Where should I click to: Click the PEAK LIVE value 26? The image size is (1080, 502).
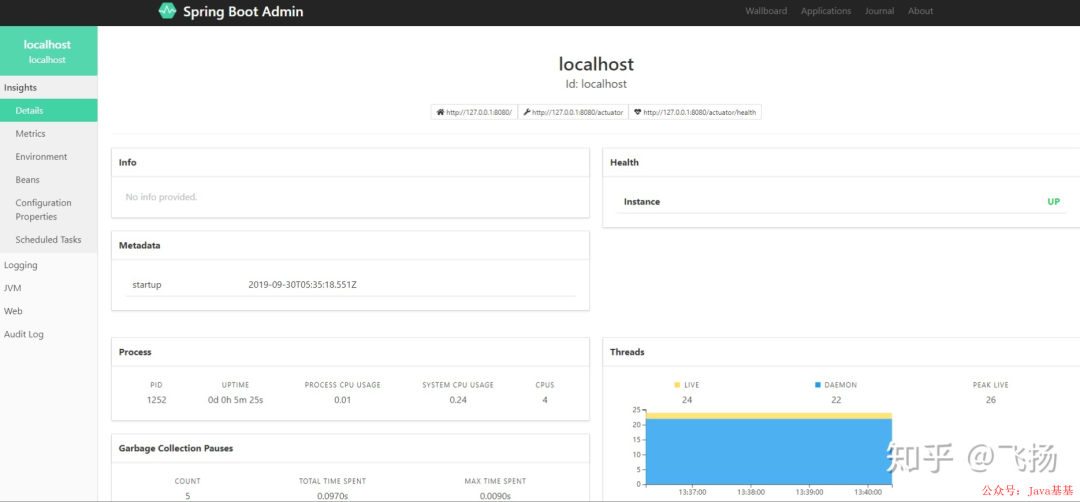pyautogui.click(x=990, y=399)
